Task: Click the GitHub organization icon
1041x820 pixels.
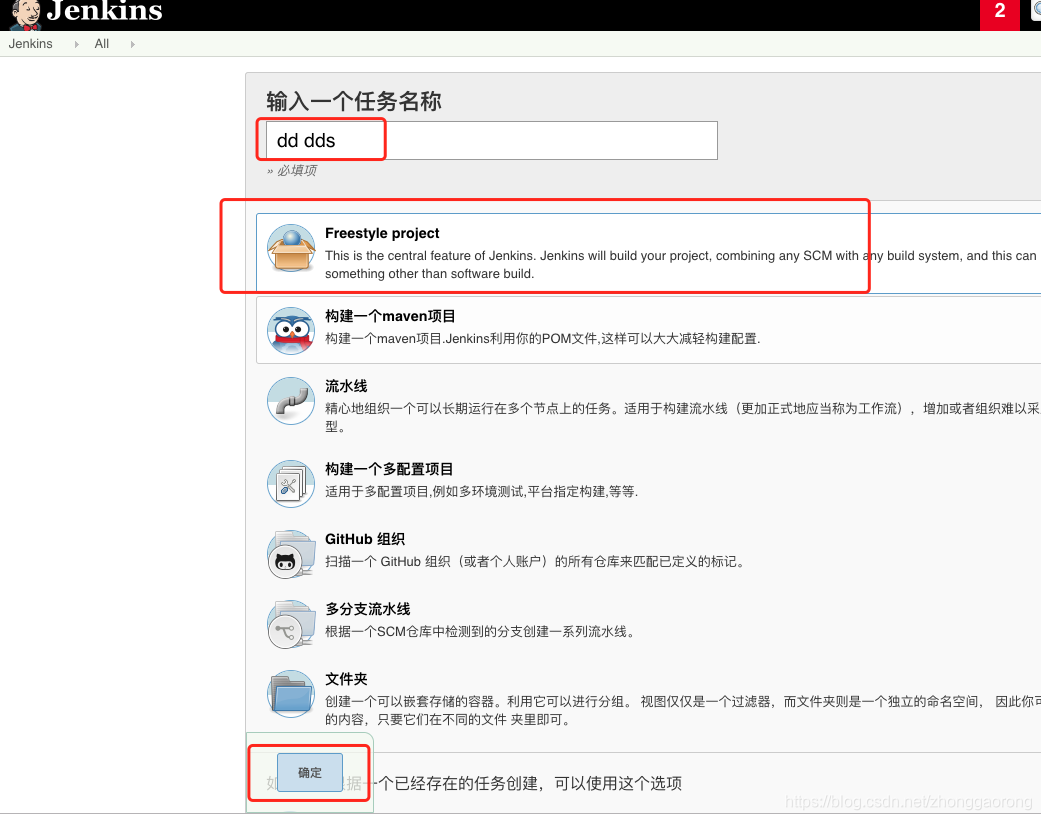Action: click(x=291, y=554)
